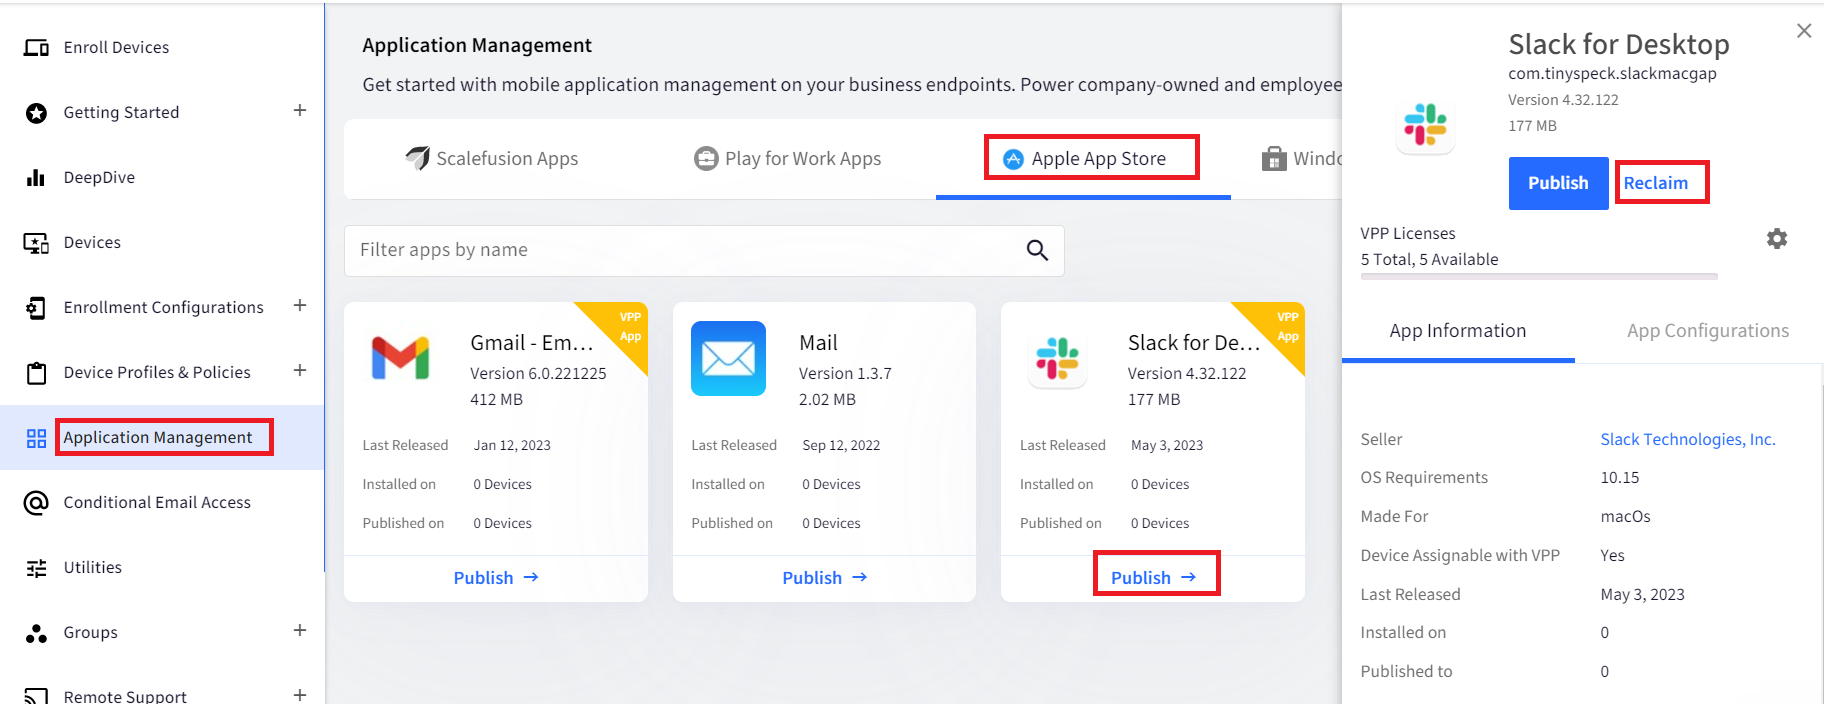Click the Getting Started star icon
This screenshot has width=1824, height=704.
36,113
